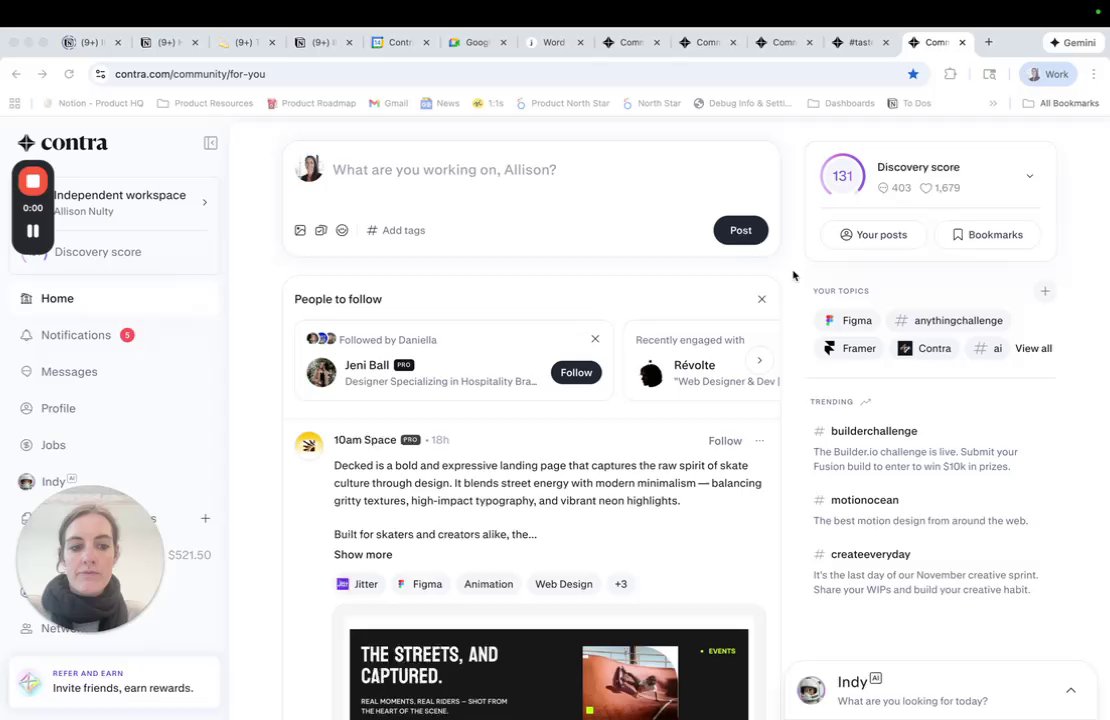Close the People to follow section
The image size is (1110, 720).
[762, 299]
